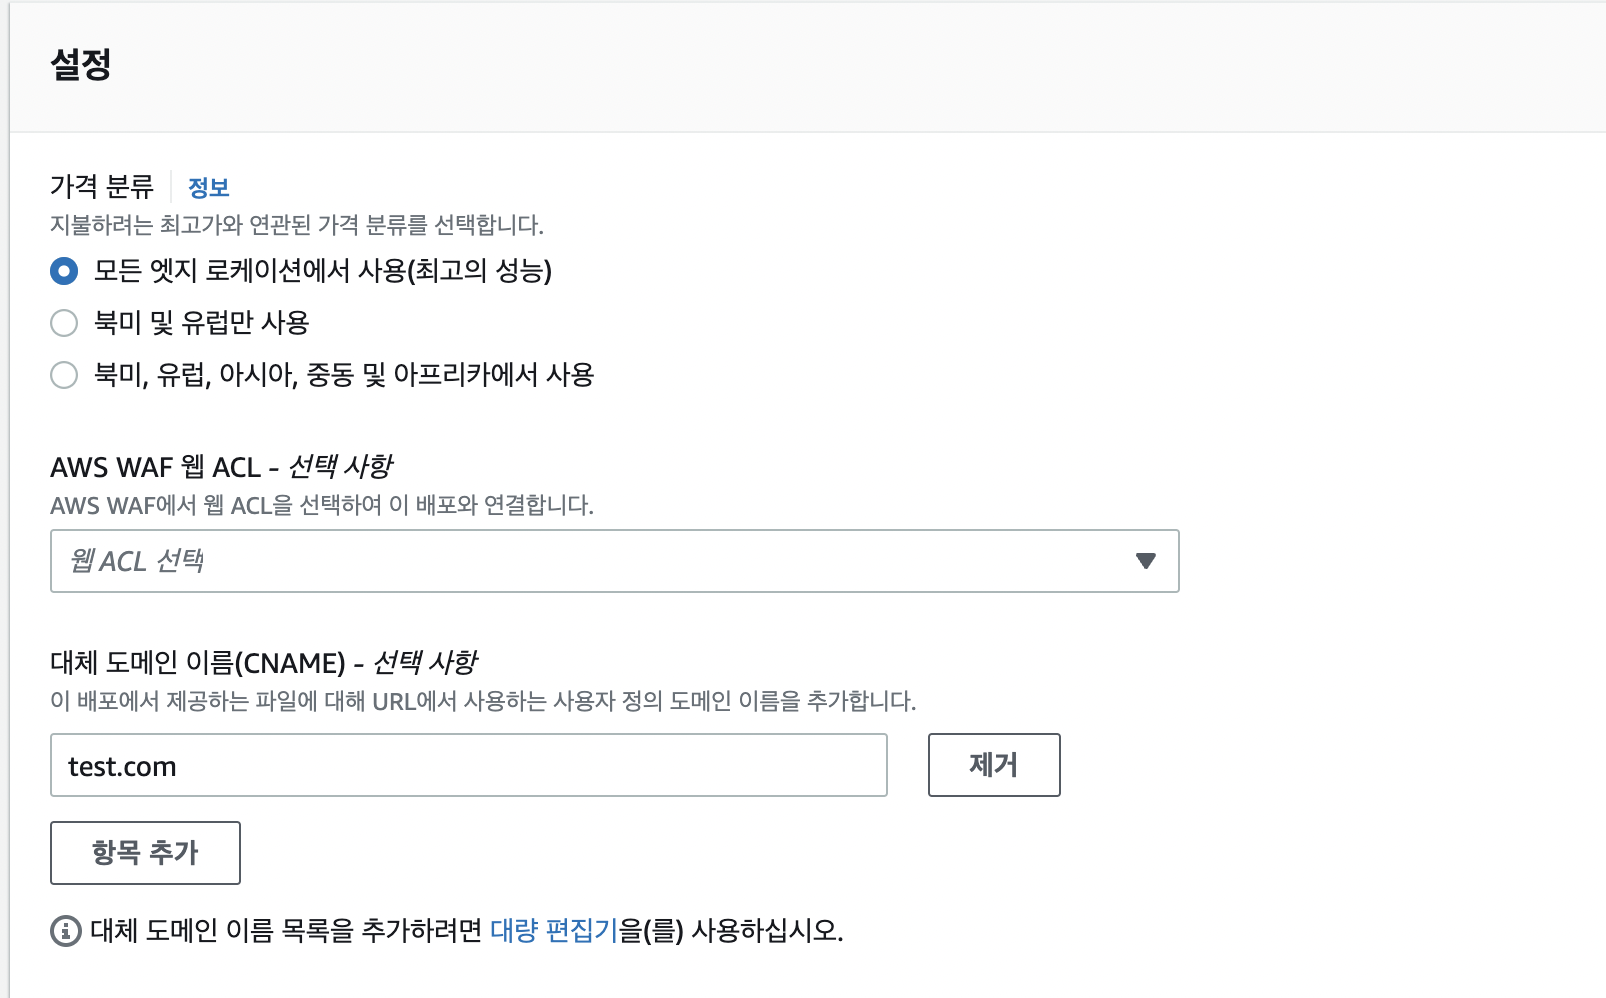Click the 제거 button beside test.com
The image size is (1606, 998).
(994, 765)
